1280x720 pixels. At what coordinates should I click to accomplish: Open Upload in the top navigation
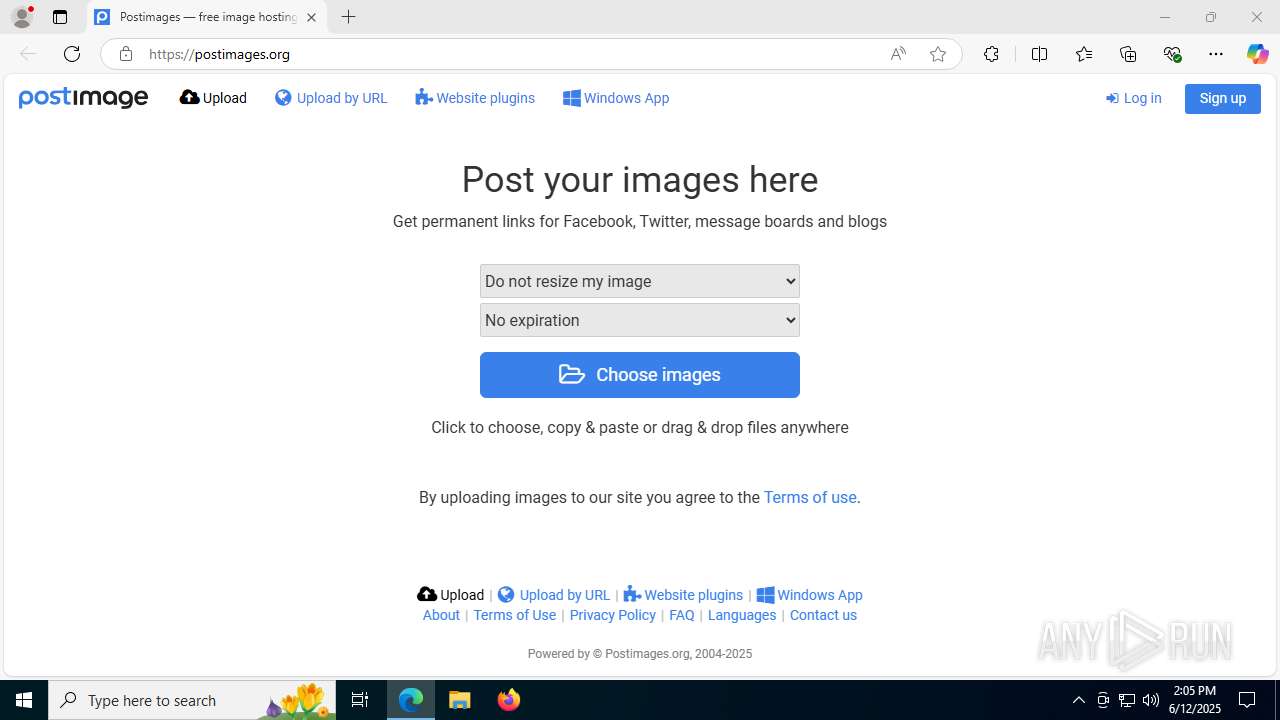pyautogui.click(x=213, y=98)
